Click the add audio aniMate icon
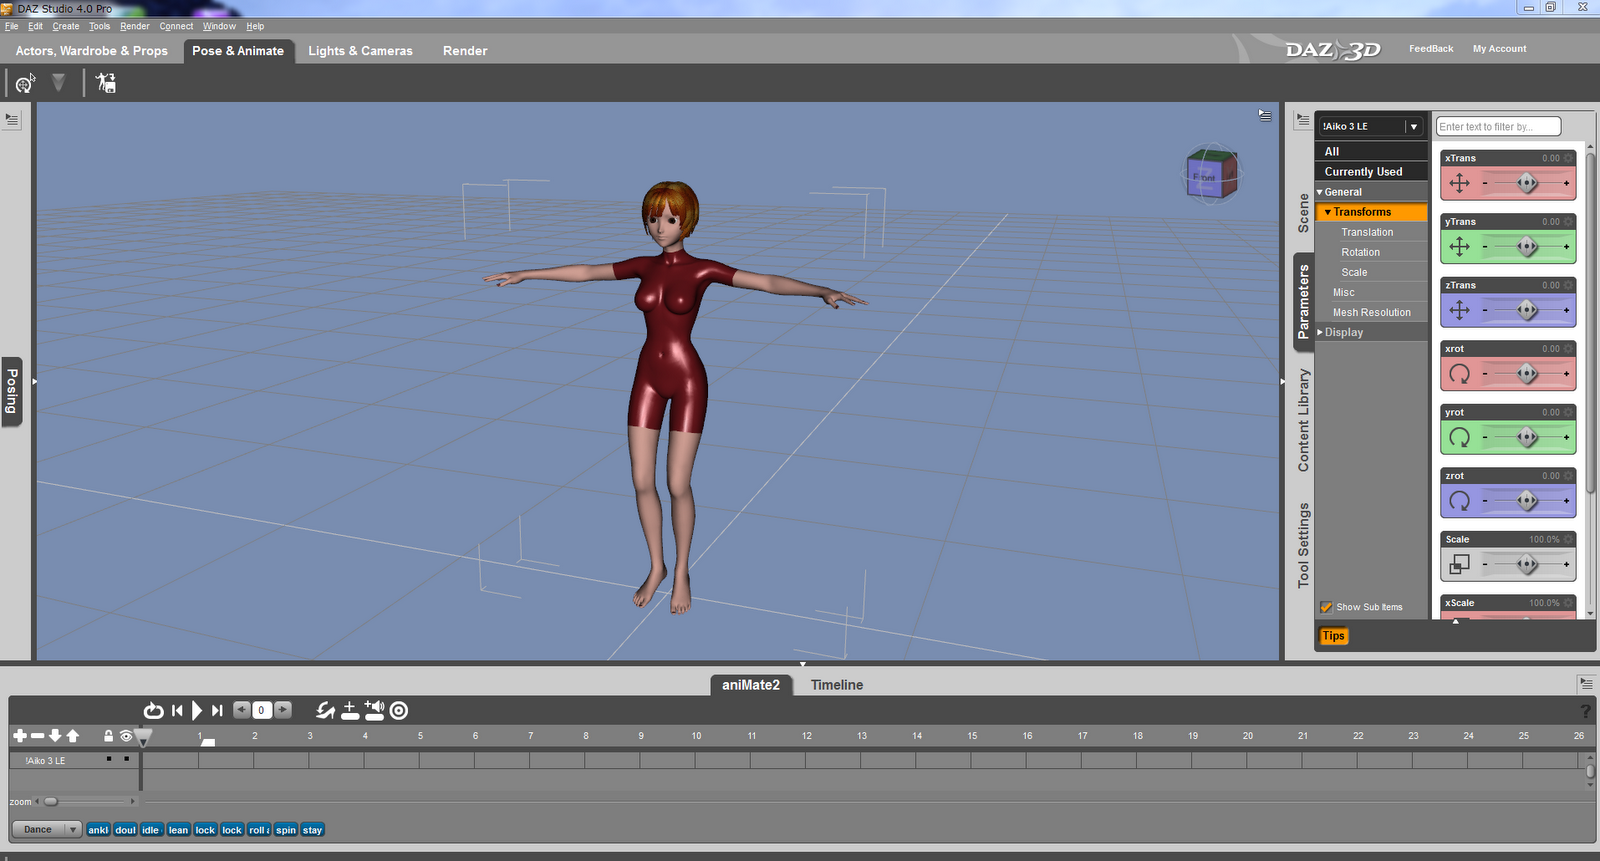 click(x=374, y=710)
